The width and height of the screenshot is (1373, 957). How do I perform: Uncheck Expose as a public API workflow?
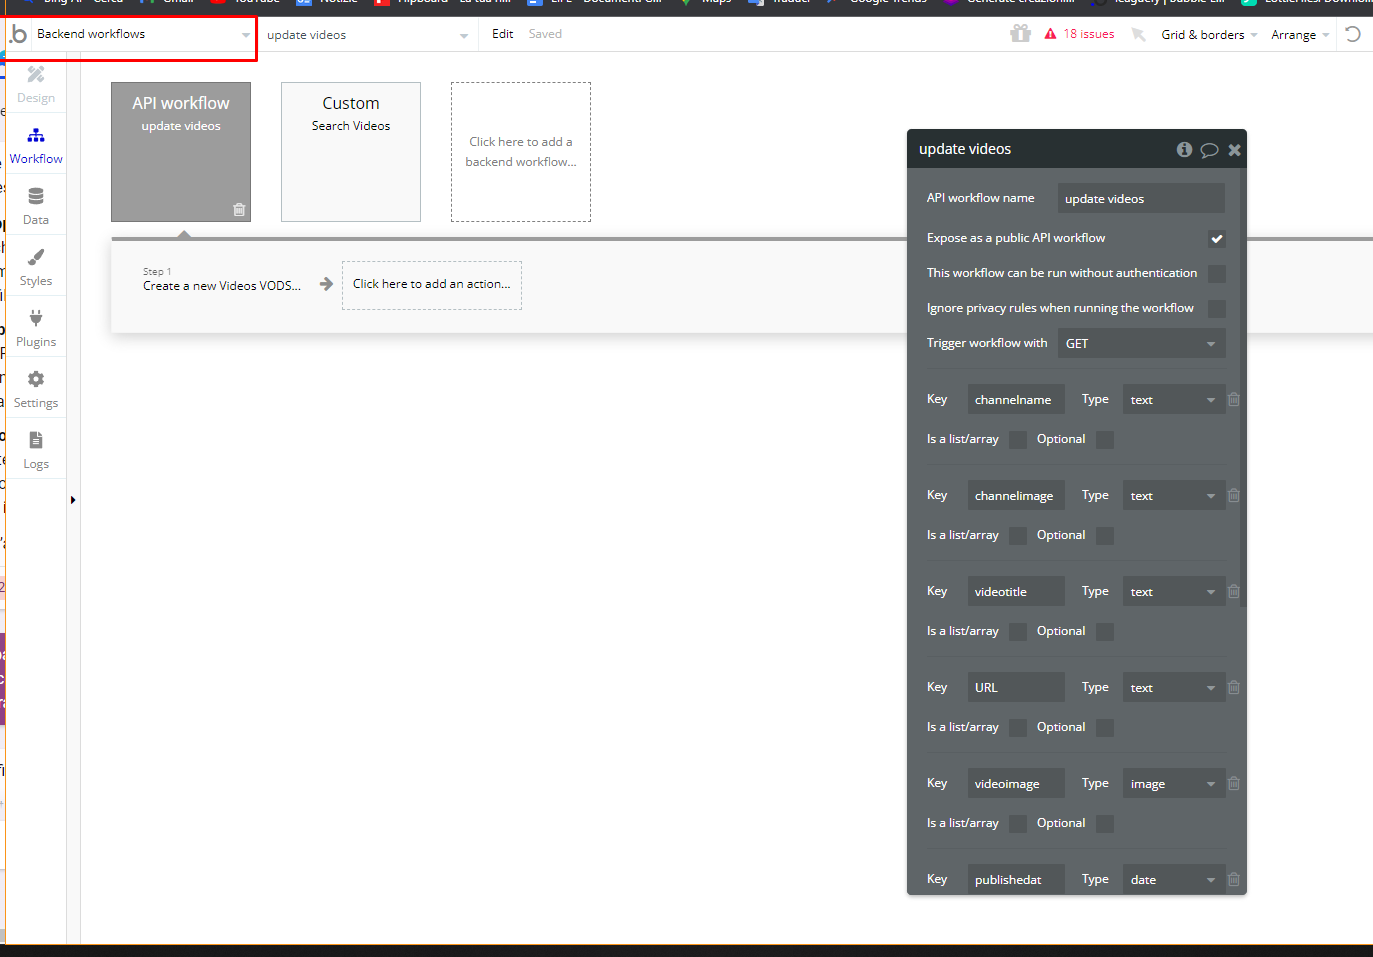point(1216,239)
